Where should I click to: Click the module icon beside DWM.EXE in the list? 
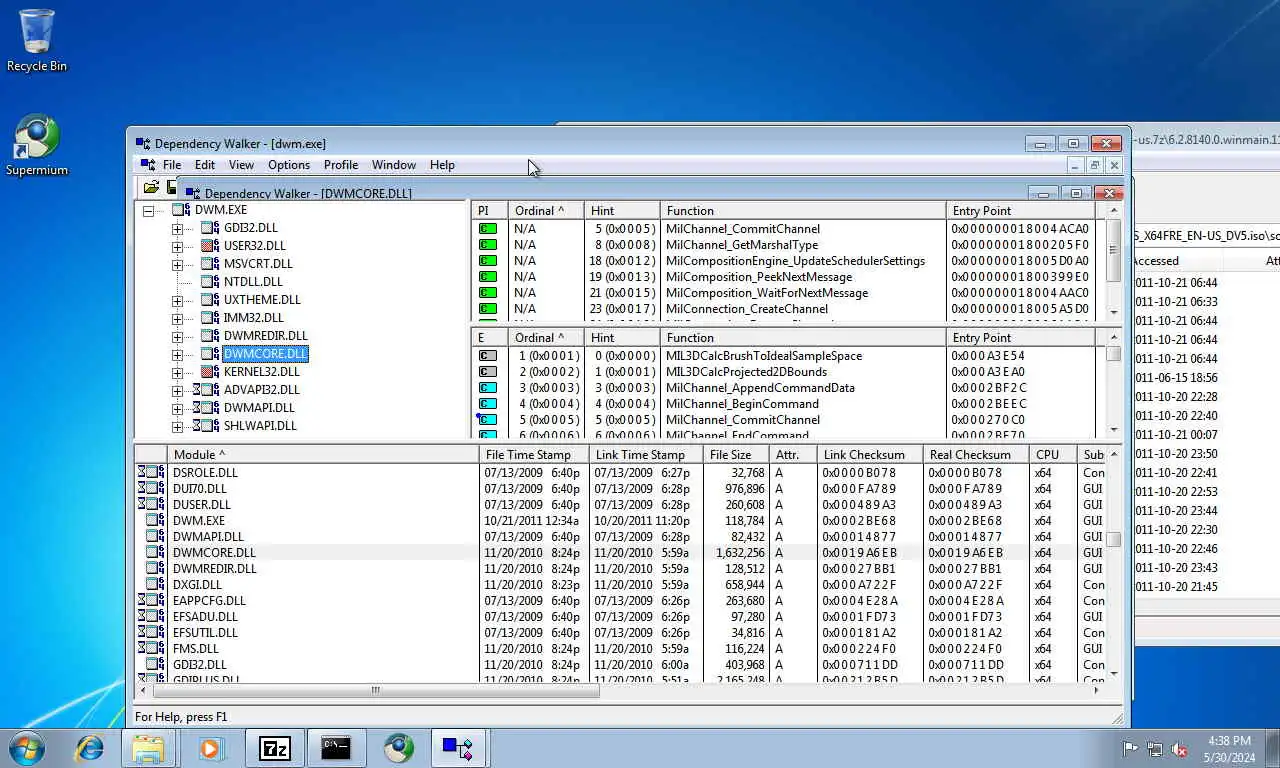(156, 521)
